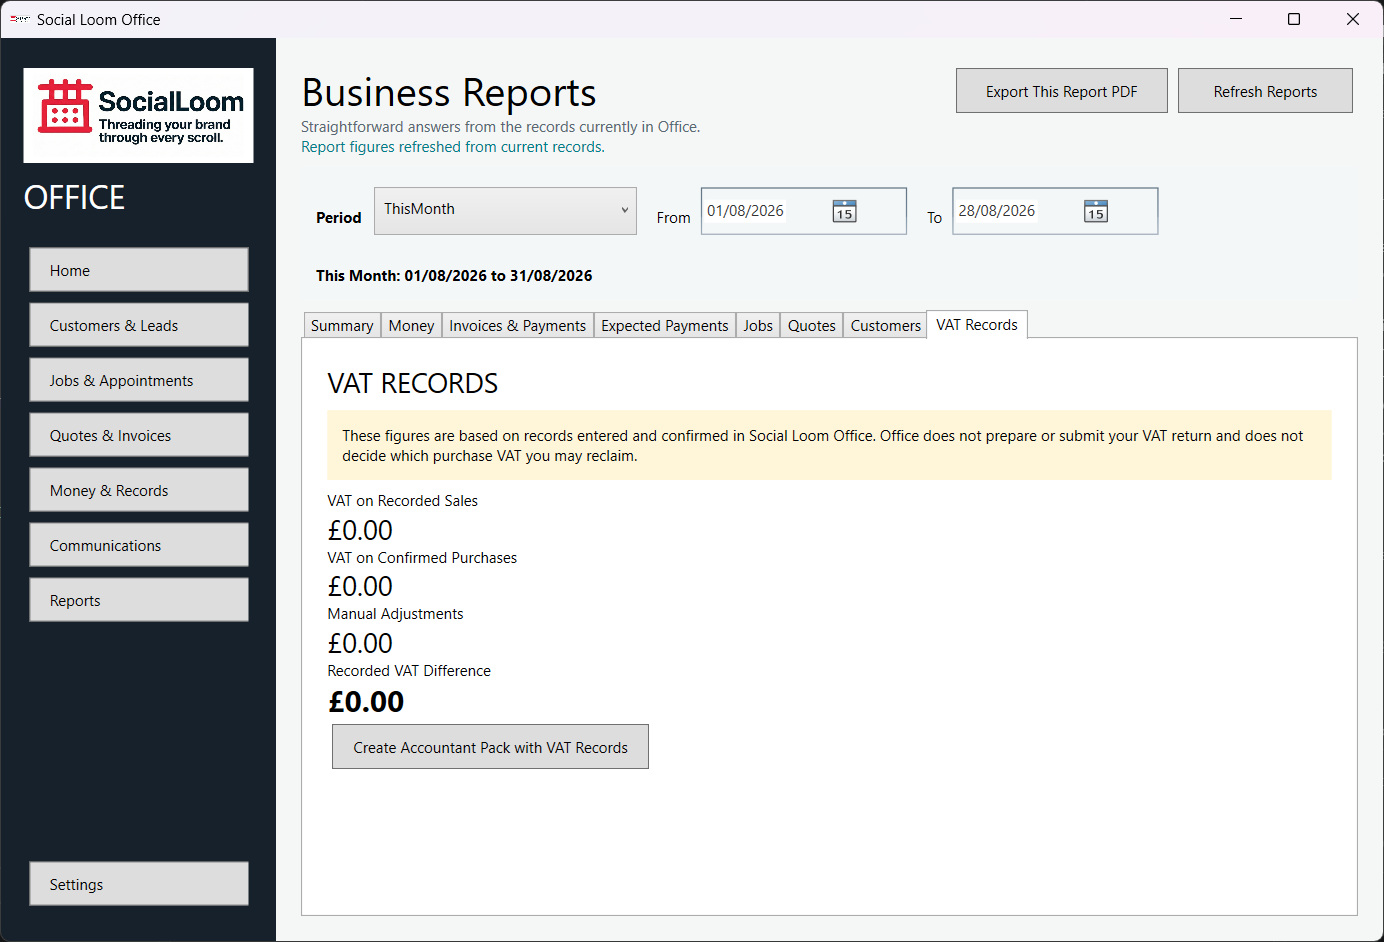The width and height of the screenshot is (1384, 942).
Task: Select the VAT Records tab
Action: click(x=977, y=324)
